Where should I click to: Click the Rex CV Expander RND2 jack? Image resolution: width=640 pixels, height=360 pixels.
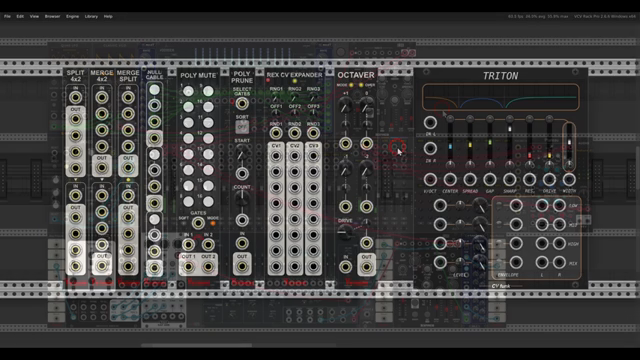click(294, 133)
